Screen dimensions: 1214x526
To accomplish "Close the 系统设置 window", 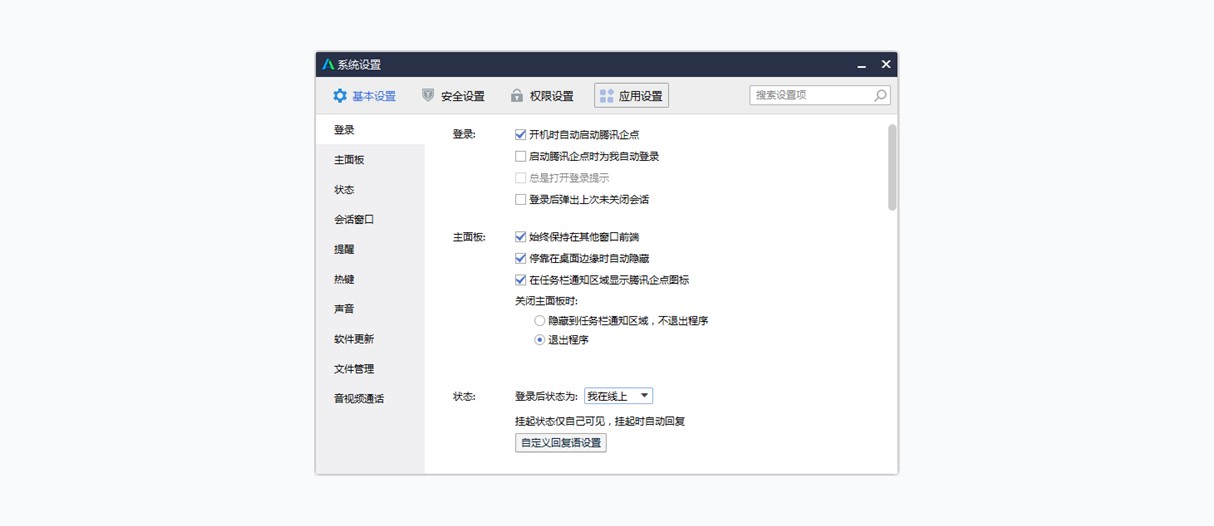I will pyautogui.click(x=886, y=65).
